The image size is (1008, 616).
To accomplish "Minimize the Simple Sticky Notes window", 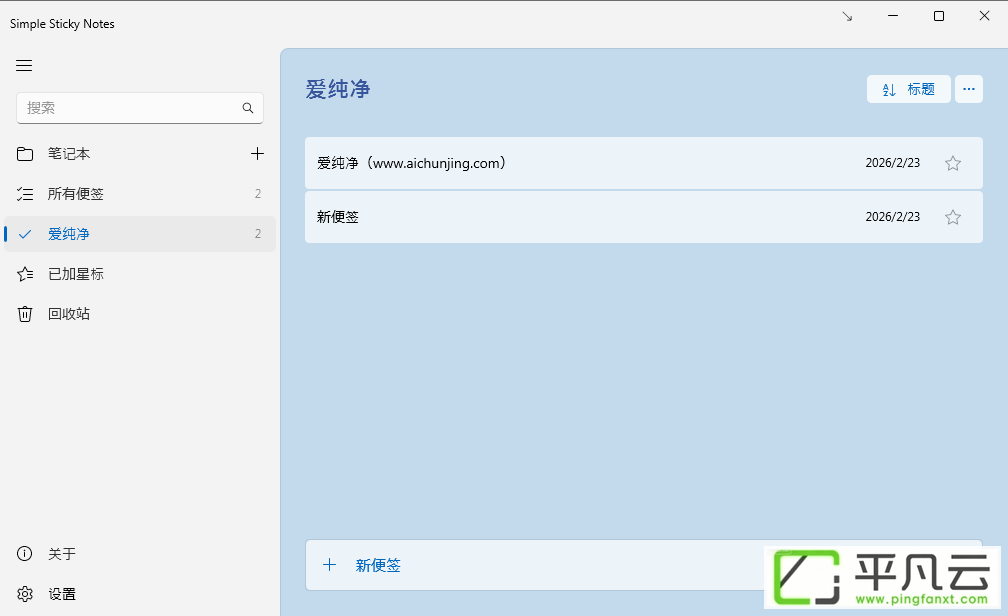I will (893, 16).
